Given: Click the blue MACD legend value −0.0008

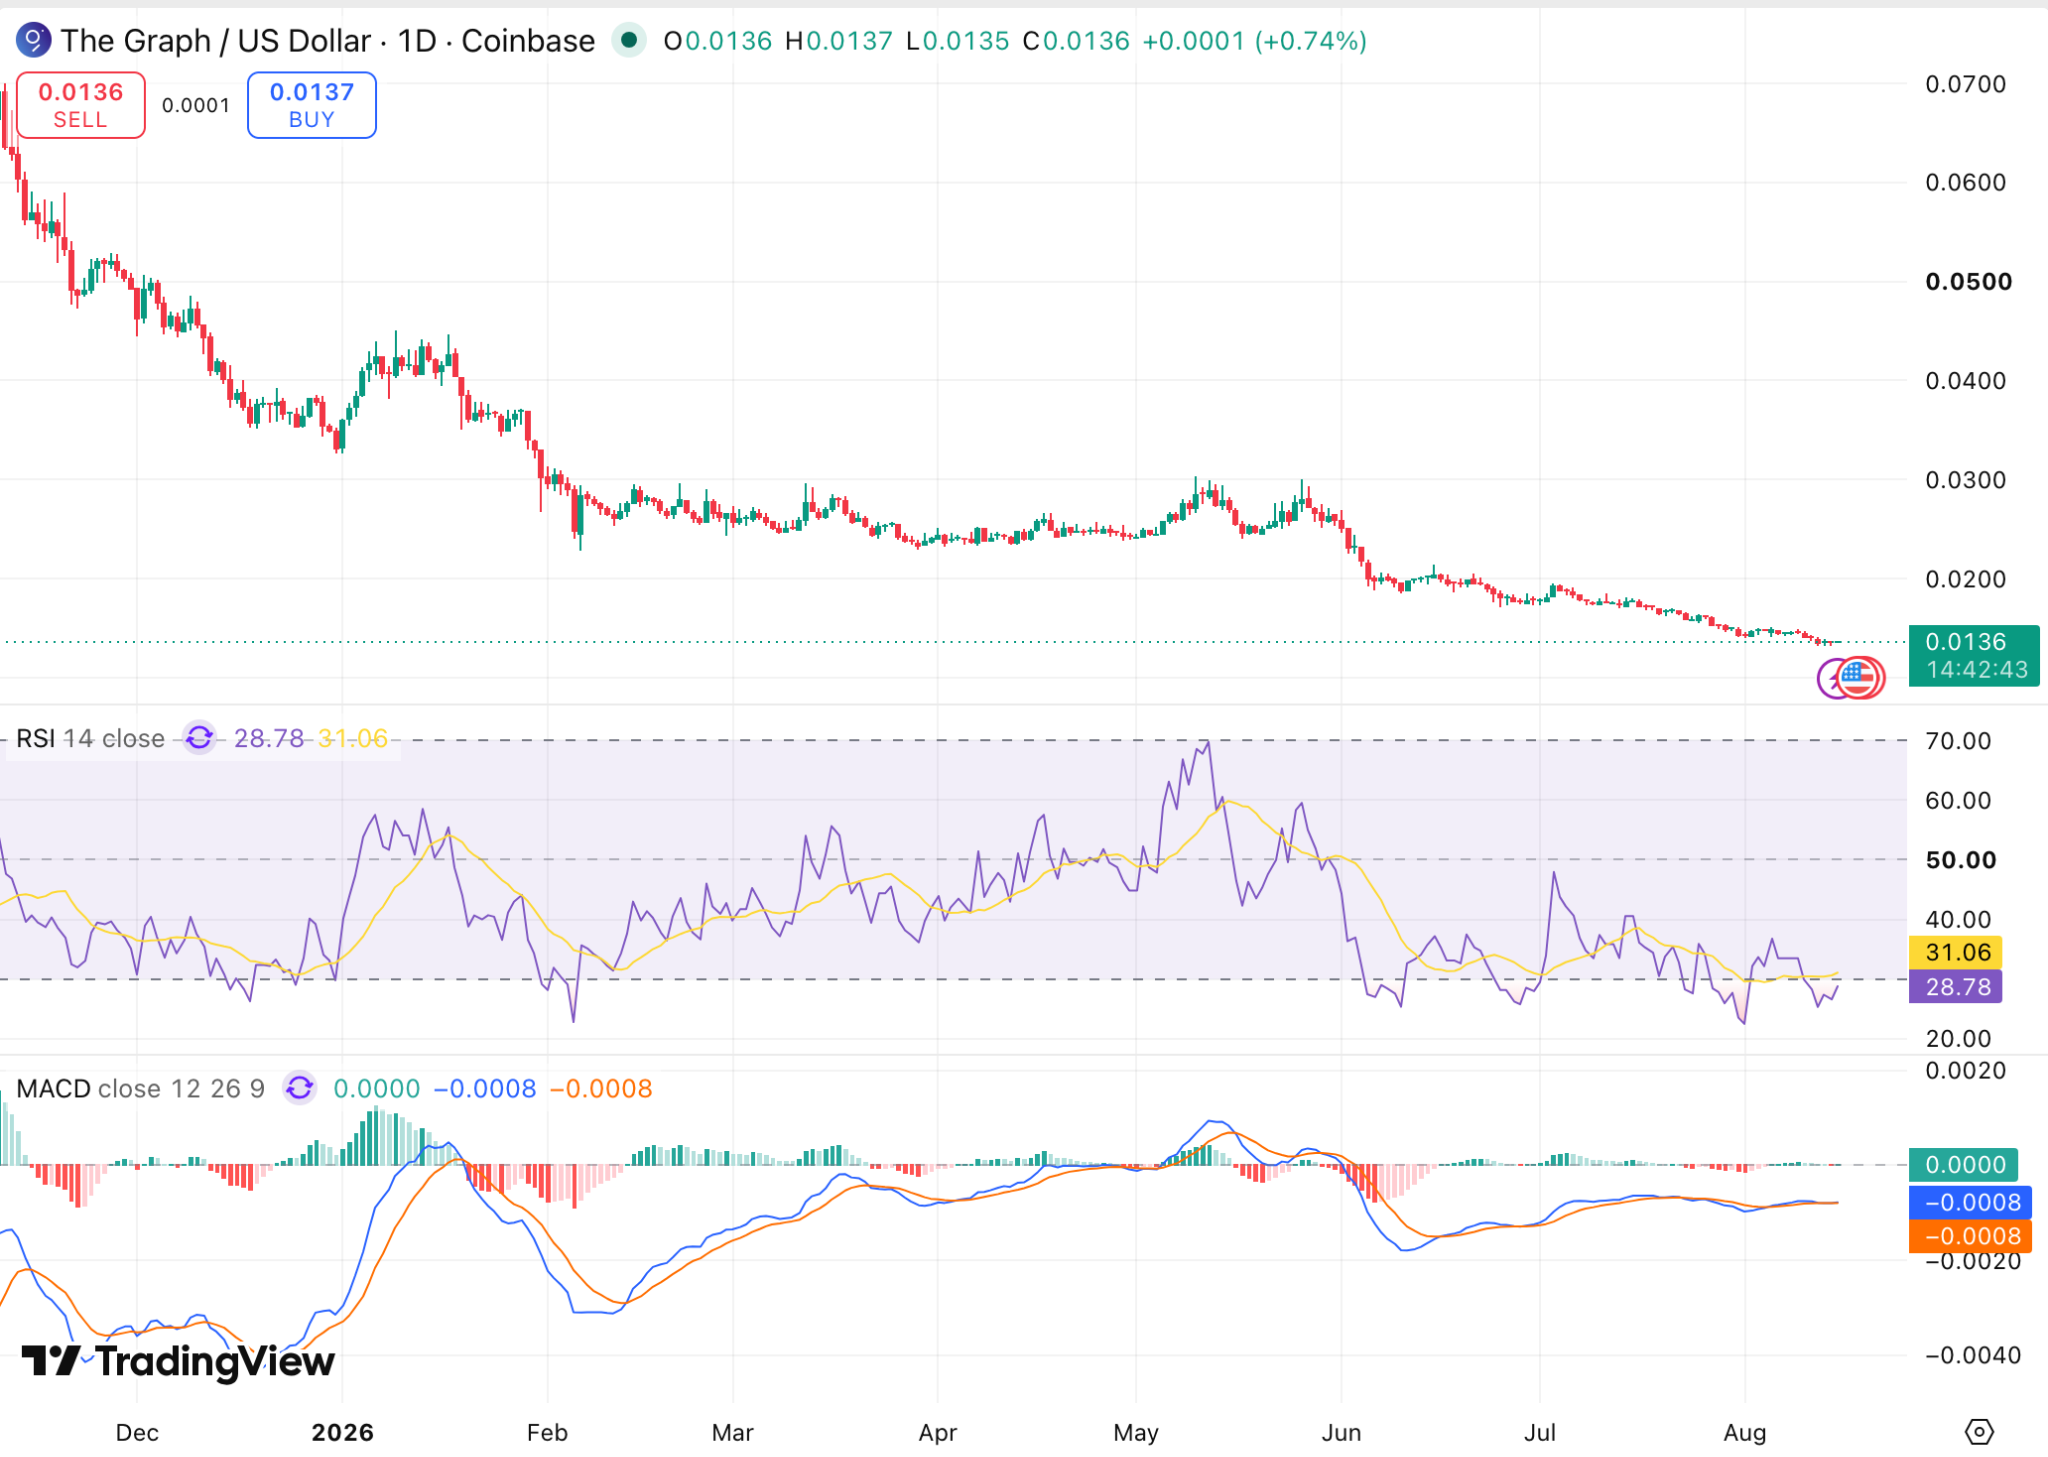Looking at the screenshot, I should [x=485, y=1088].
